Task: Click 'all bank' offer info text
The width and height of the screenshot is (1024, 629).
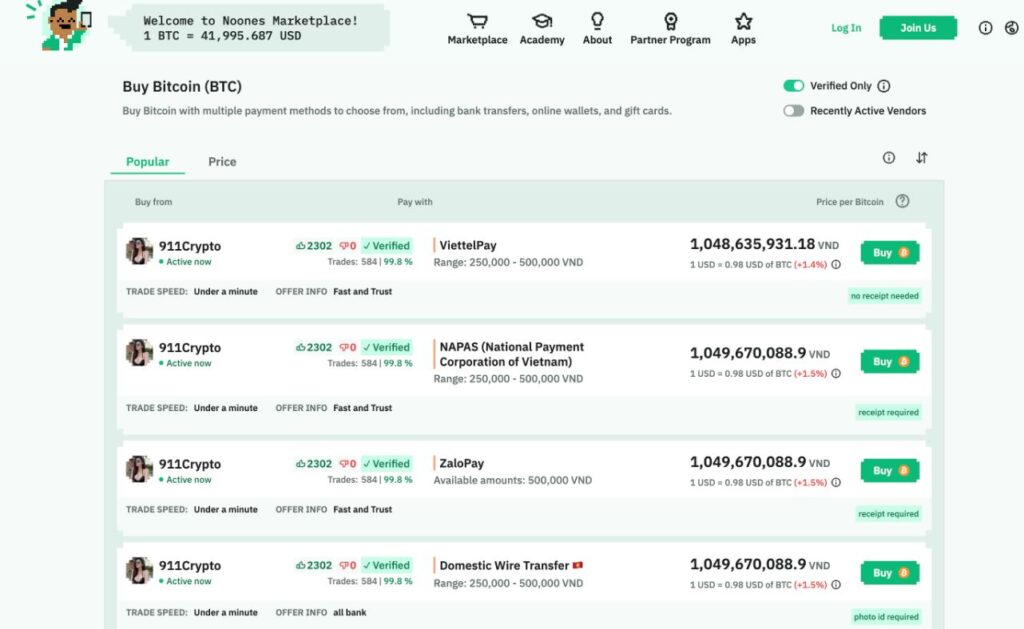Action: tap(349, 613)
